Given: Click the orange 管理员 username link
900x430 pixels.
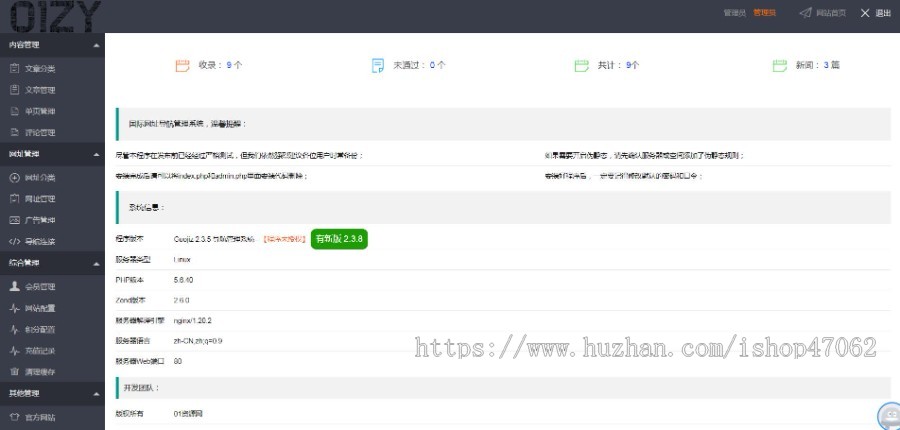Looking at the screenshot, I should [x=764, y=13].
